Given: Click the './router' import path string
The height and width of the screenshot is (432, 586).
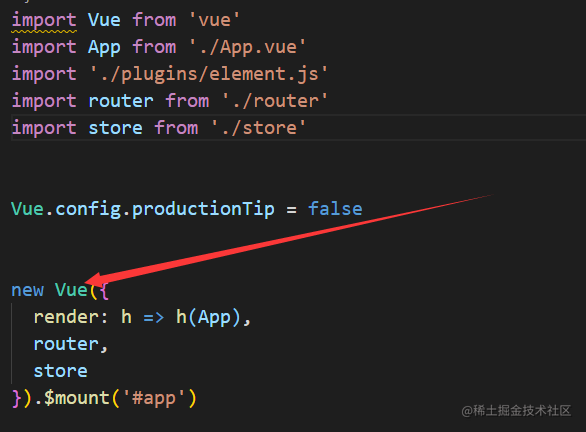Looking at the screenshot, I should (275, 101).
